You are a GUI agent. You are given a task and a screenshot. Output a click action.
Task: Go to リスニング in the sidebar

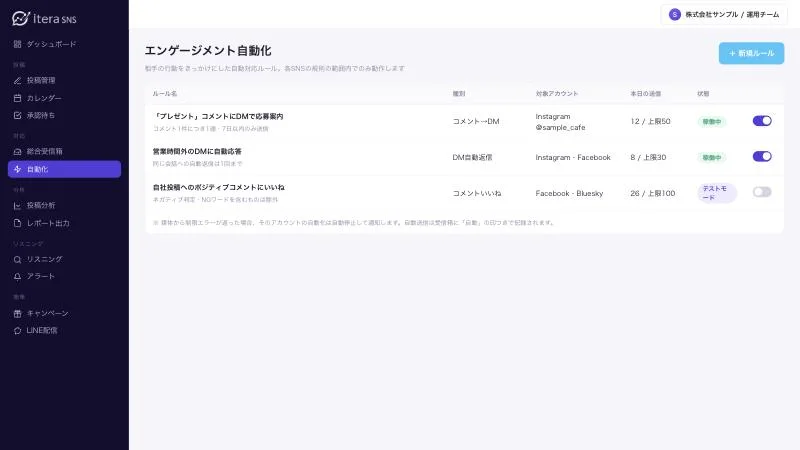pos(64,260)
